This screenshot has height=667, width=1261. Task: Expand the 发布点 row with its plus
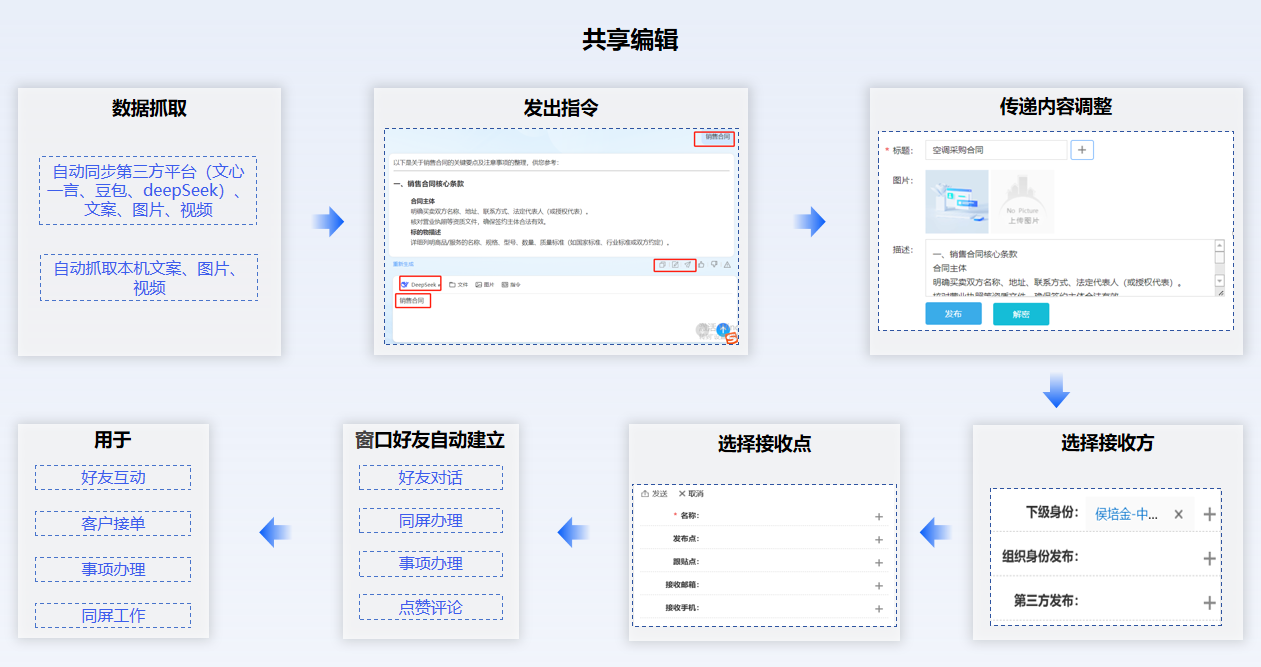879,540
